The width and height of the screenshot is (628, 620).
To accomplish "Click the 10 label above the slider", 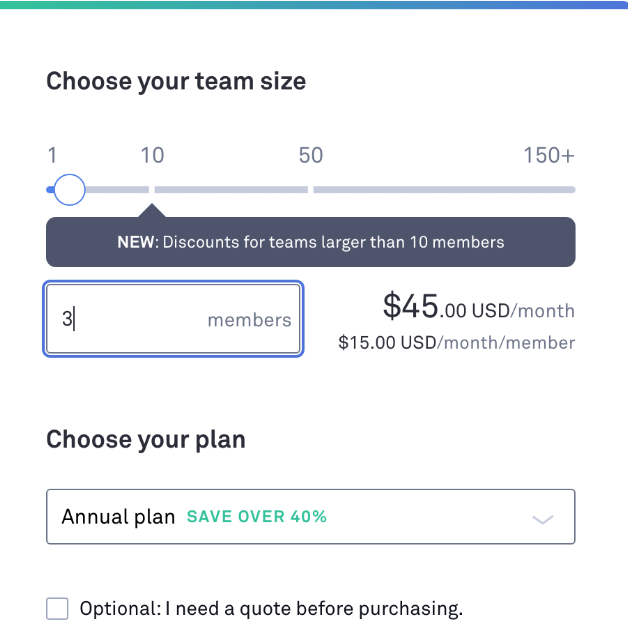I will point(152,155).
